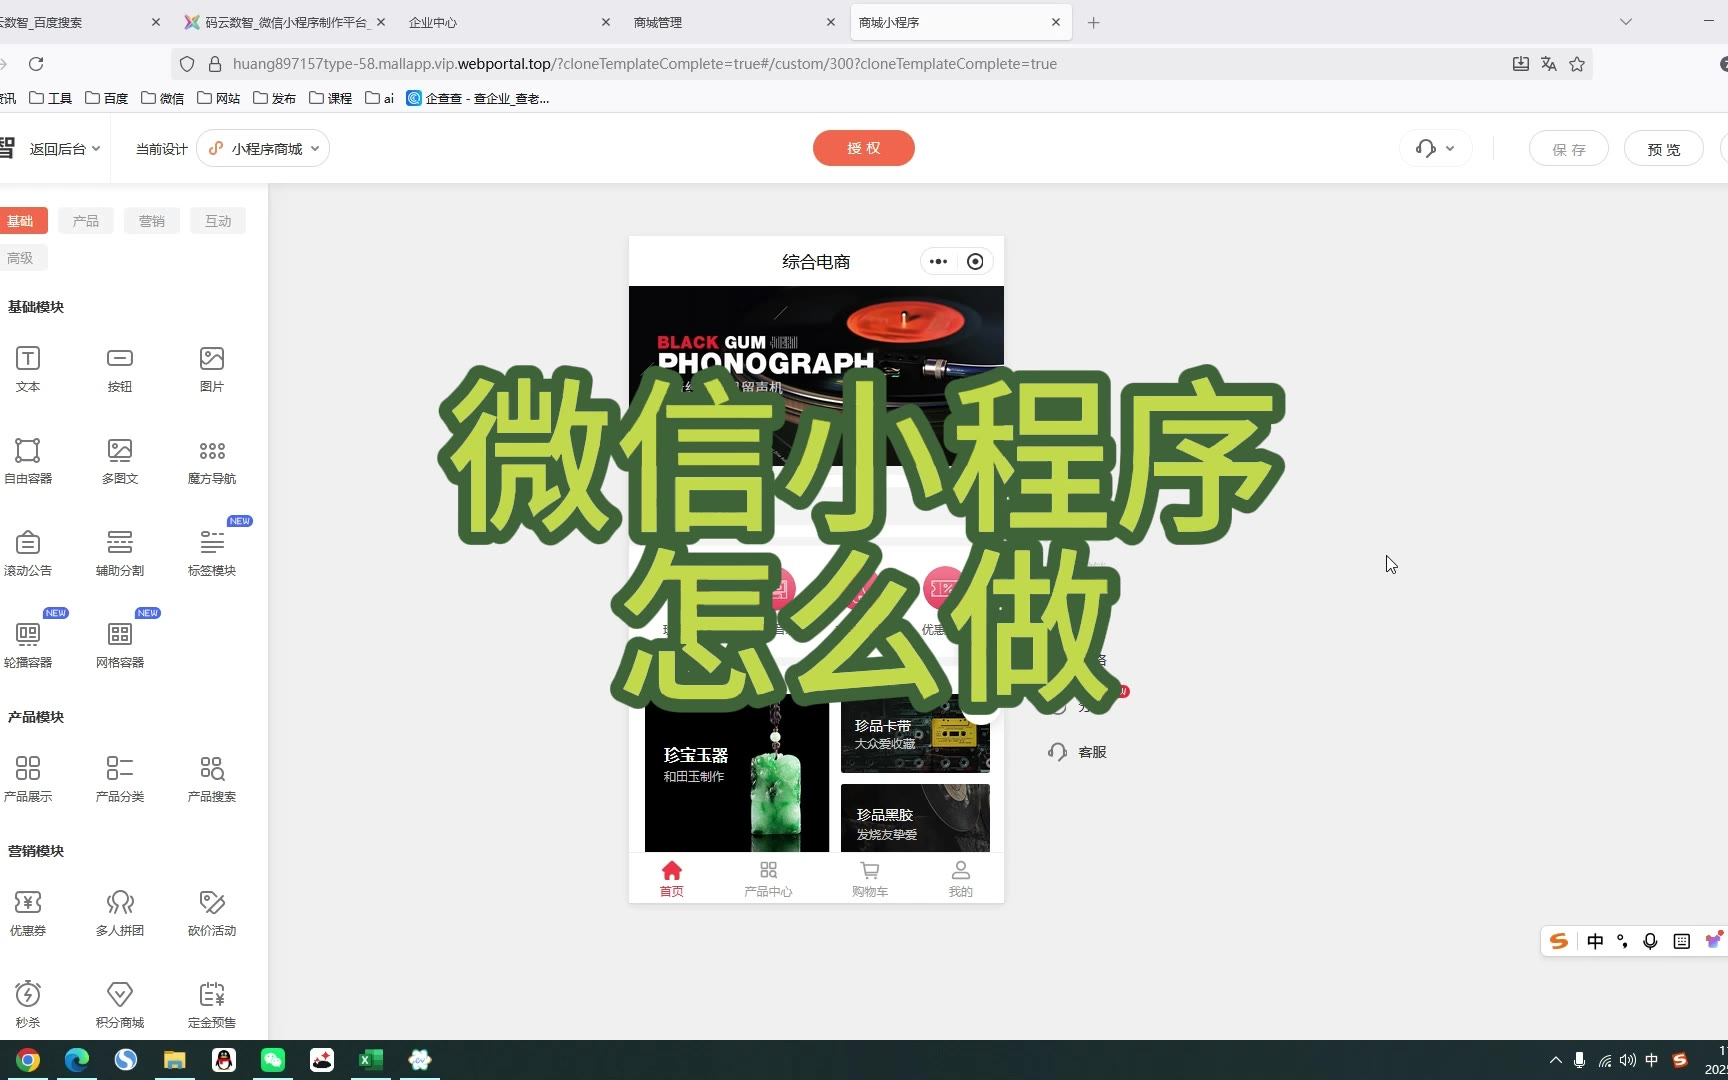Click the mini program close target icon

(x=975, y=262)
